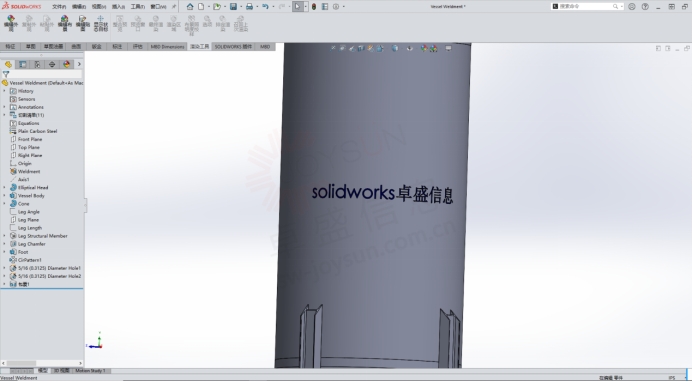Click inside the search commands box
Image resolution: width=693 pixels, height=382 pixels.
pyautogui.click(x=586, y=6)
